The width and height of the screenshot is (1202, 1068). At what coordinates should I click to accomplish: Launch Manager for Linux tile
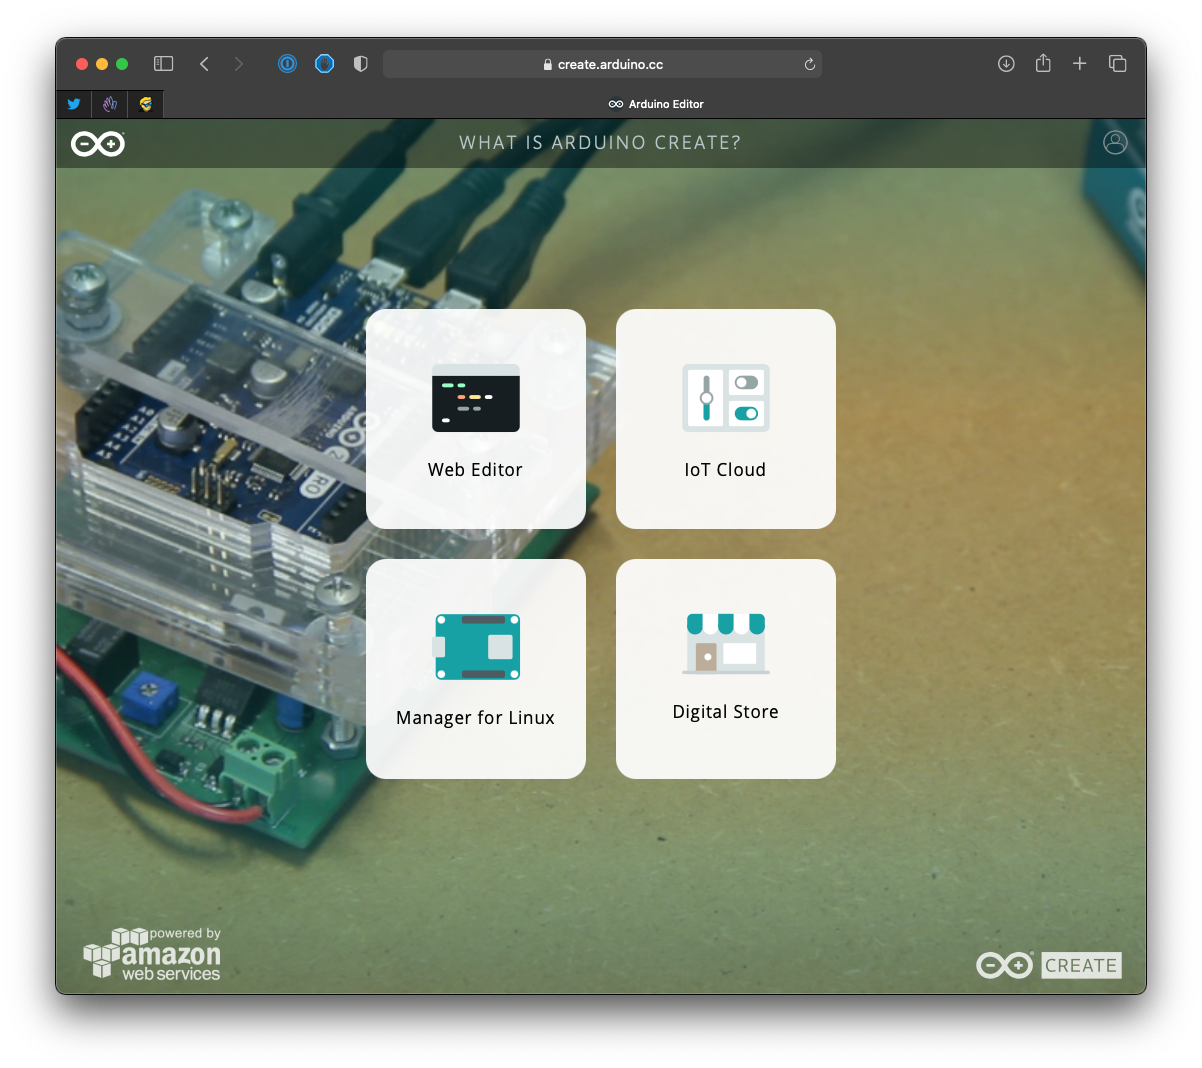475,668
